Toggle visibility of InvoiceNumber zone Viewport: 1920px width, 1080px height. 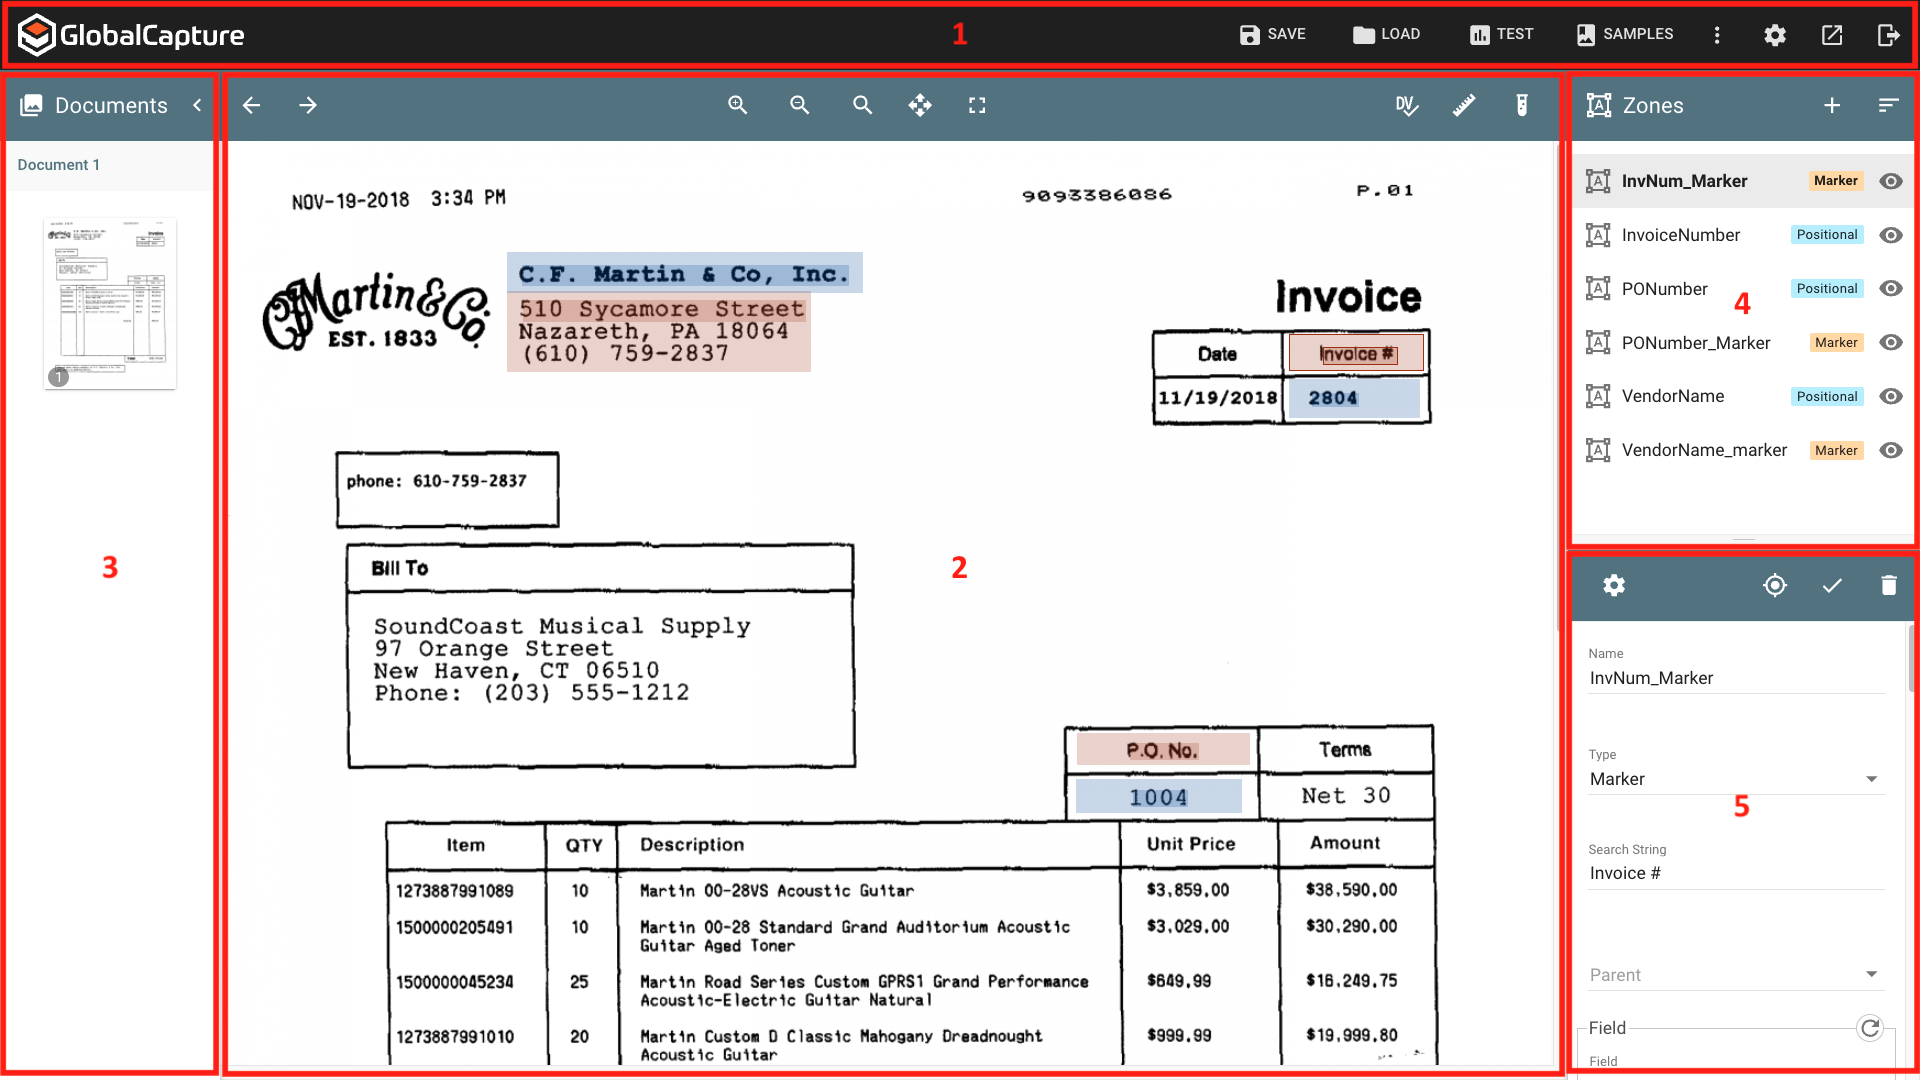pos(1890,235)
